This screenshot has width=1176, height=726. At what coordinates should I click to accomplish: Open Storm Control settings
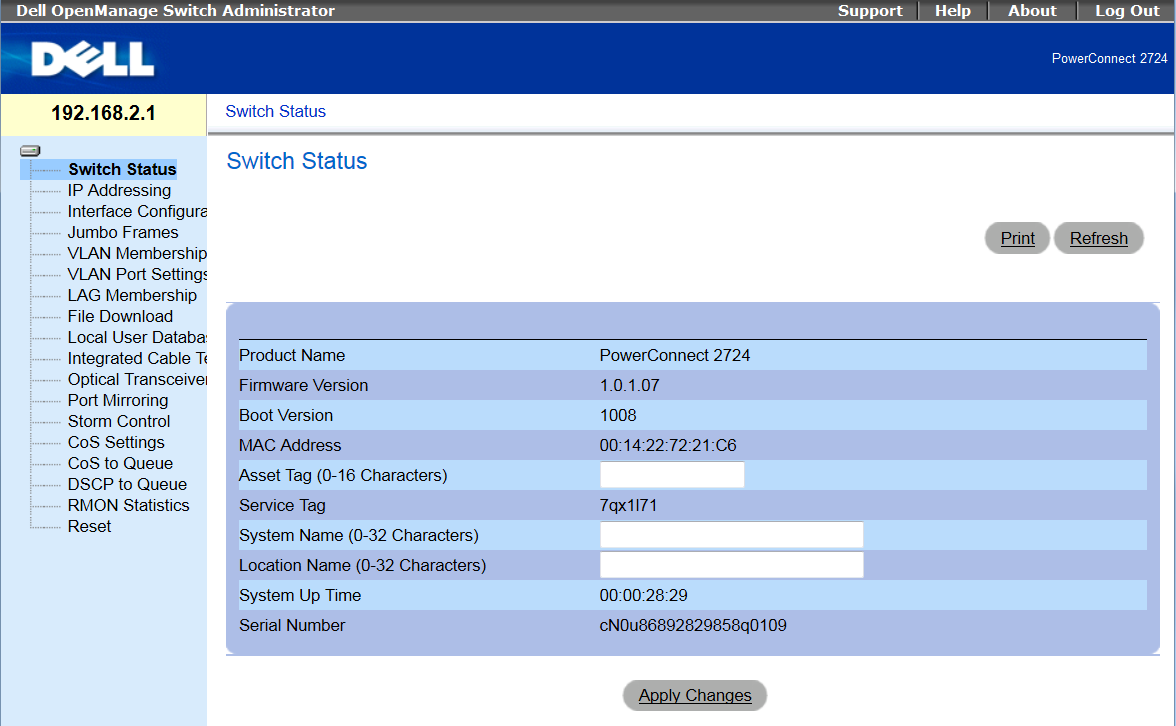coord(119,421)
